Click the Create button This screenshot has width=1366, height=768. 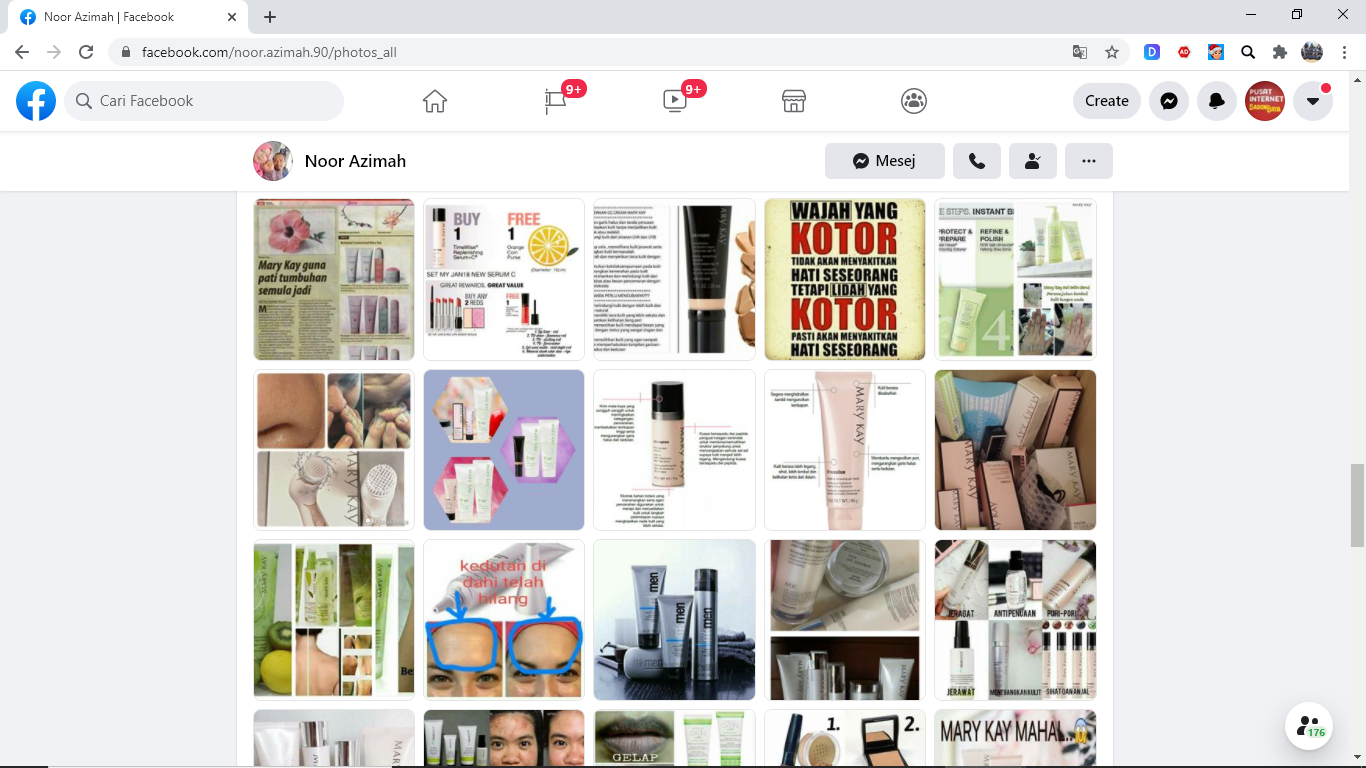(x=1106, y=101)
